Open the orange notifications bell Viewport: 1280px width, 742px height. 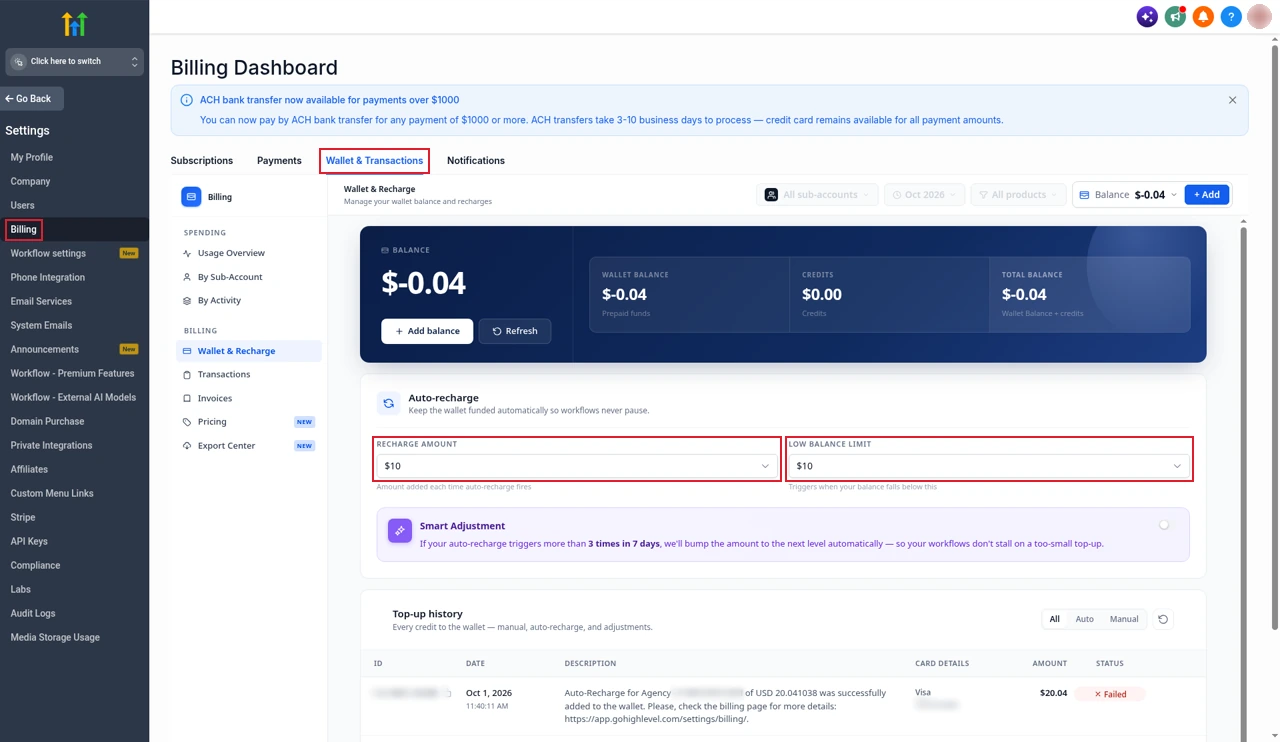(1203, 17)
